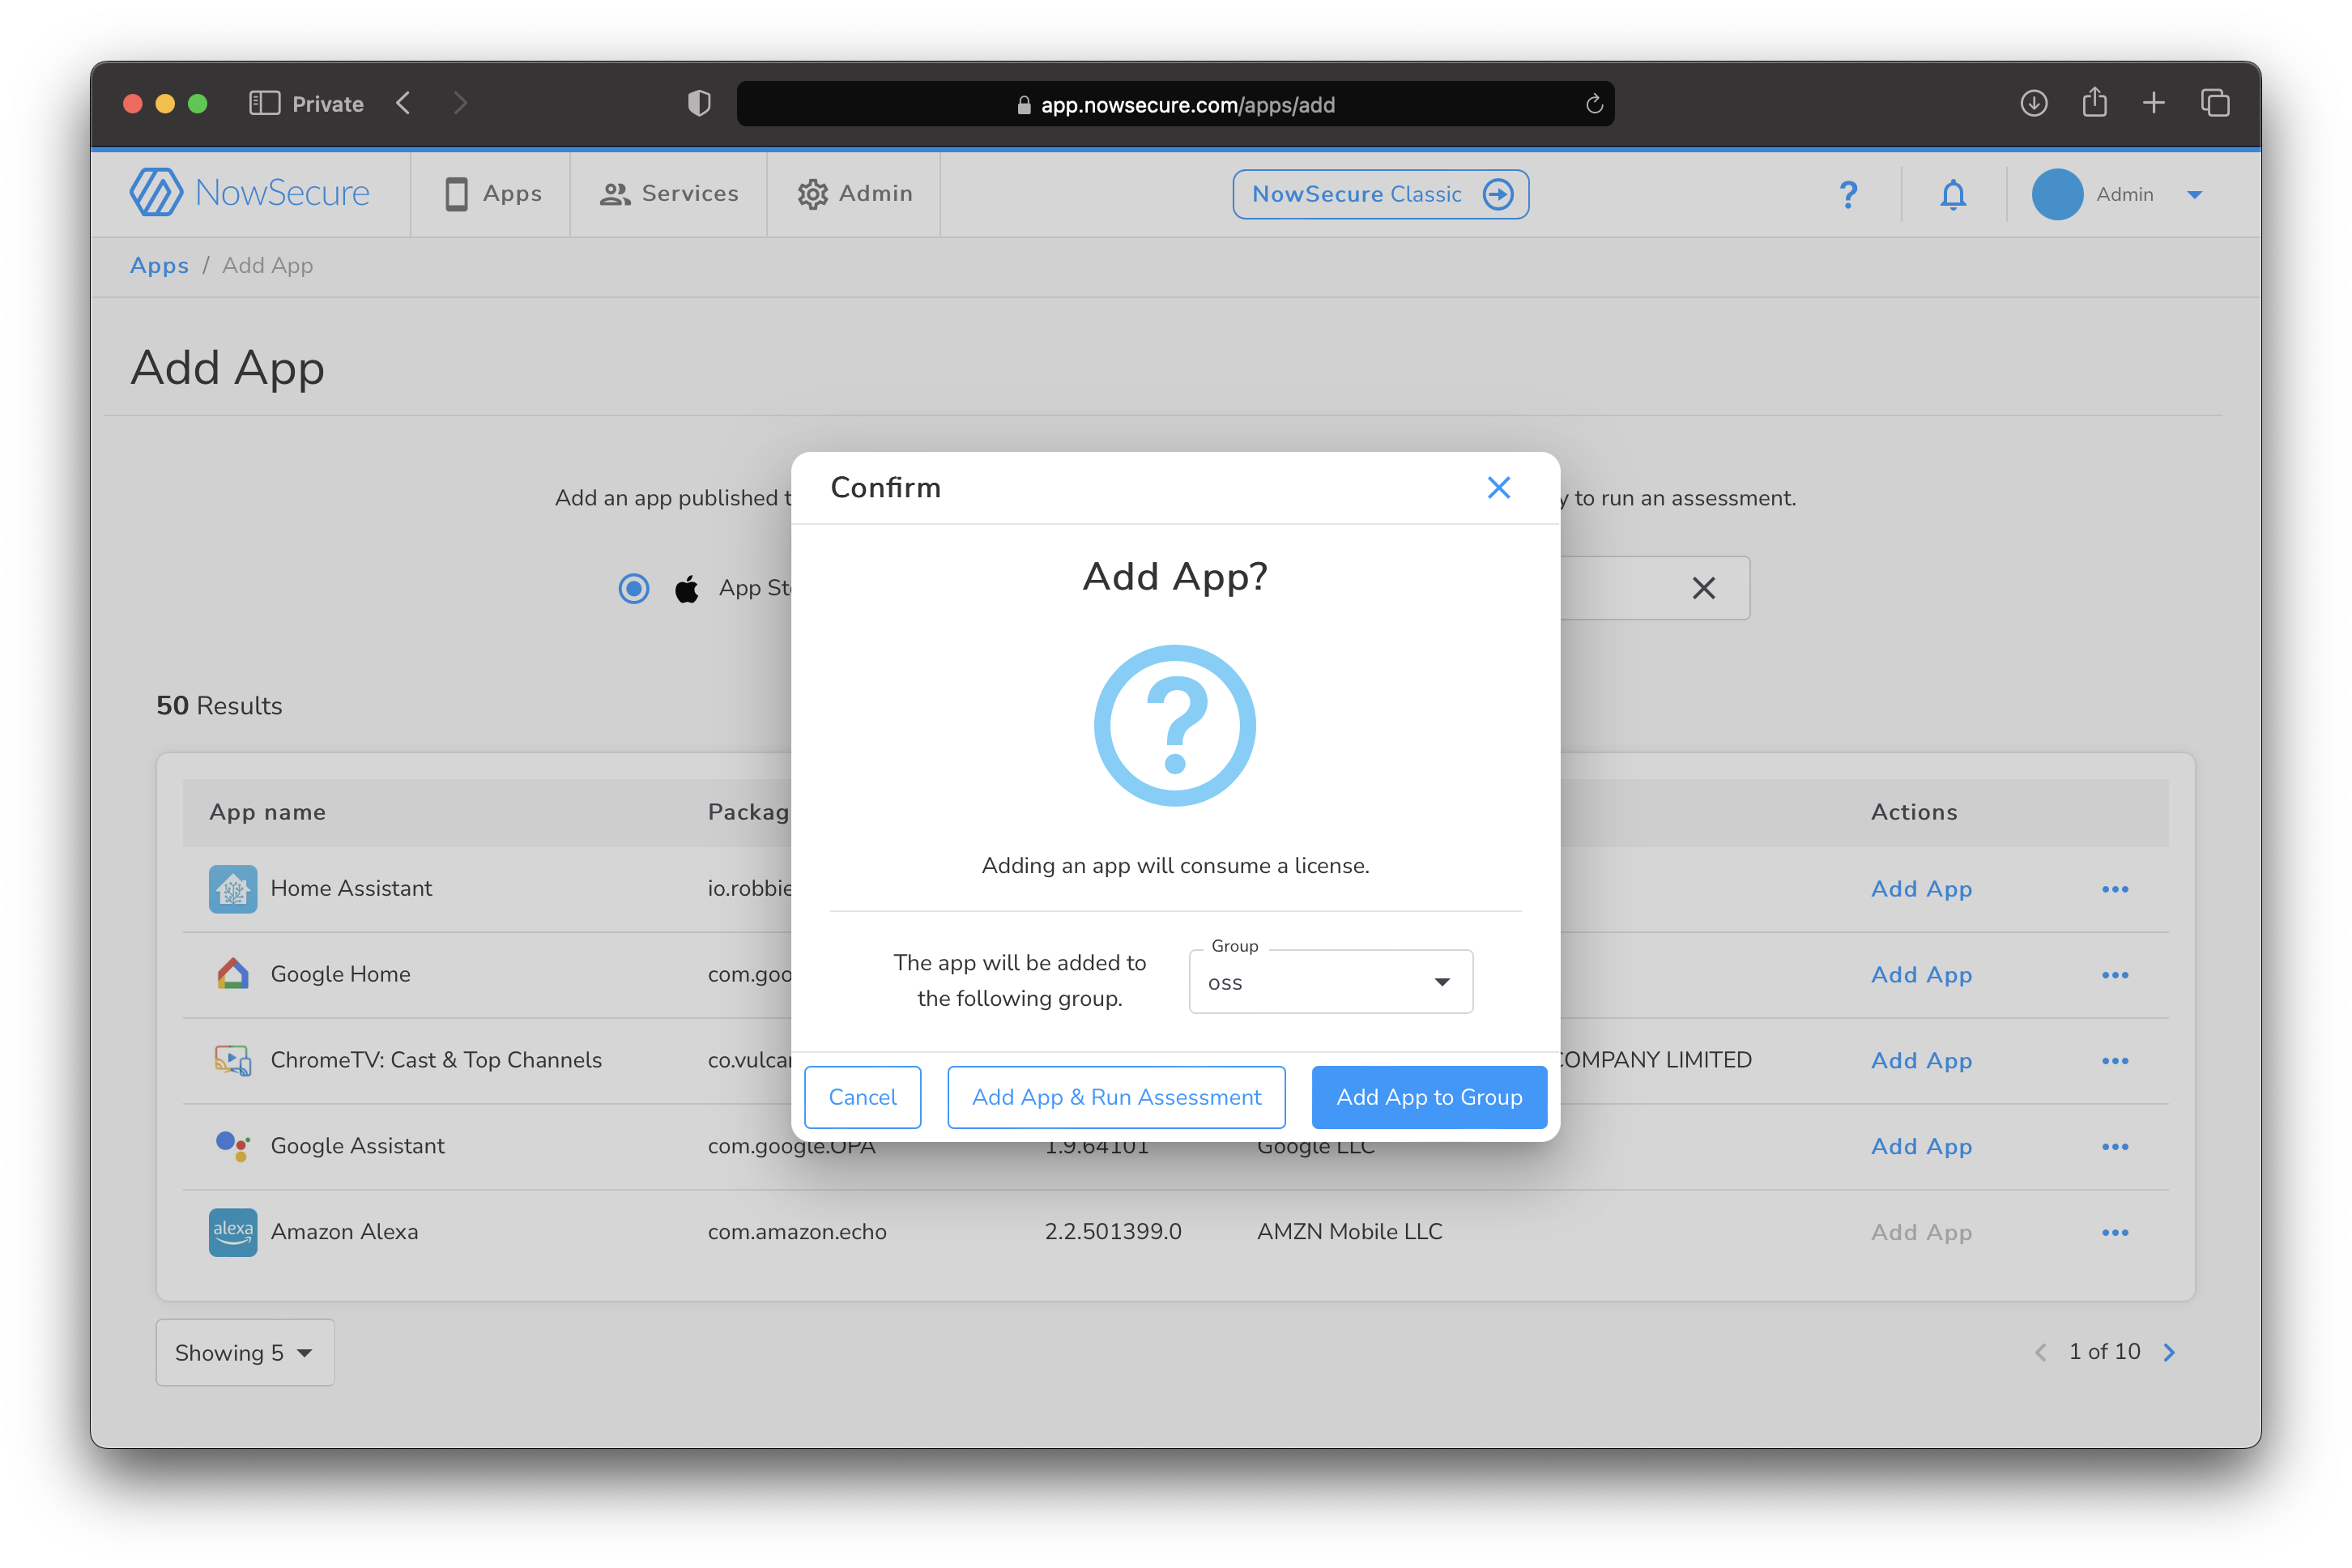This screenshot has height=1568, width=2352.
Task: Select the App Store radio button
Action: click(x=633, y=588)
